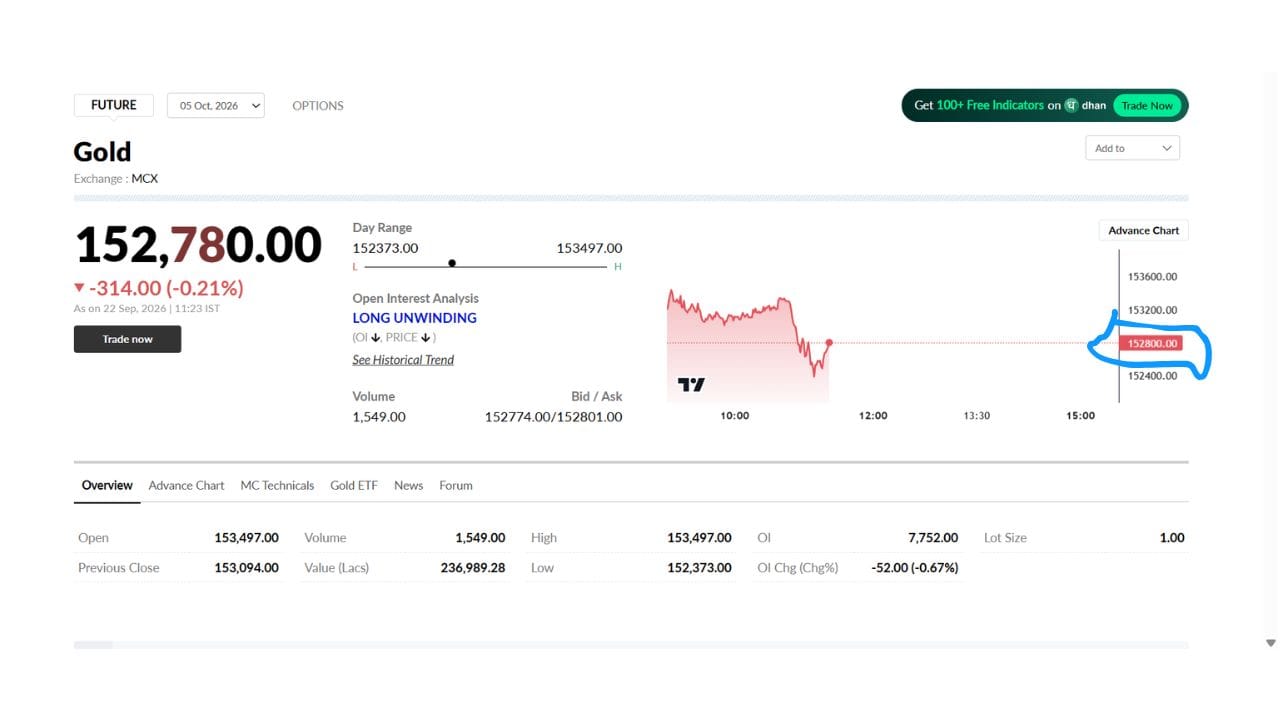Click the horizontal scrollbar at the bottom
The height and width of the screenshot is (720, 1280).
pos(631,645)
